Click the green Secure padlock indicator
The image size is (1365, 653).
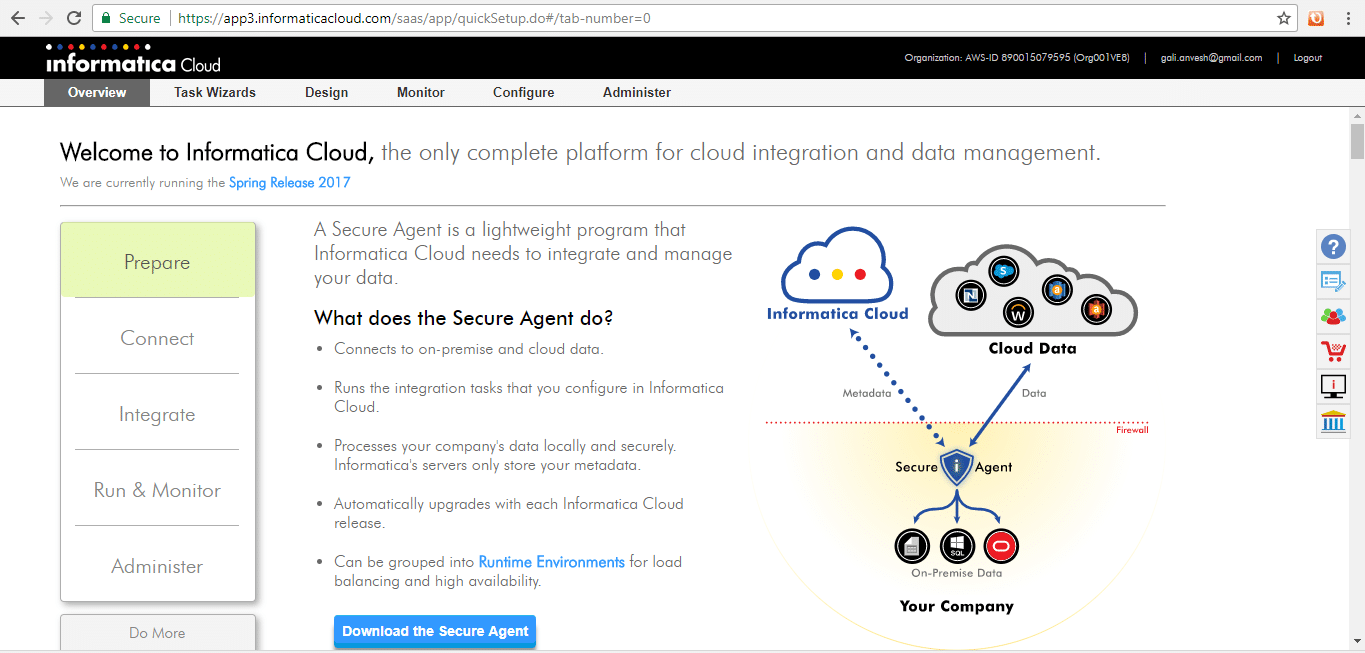[x=130, y=18]
